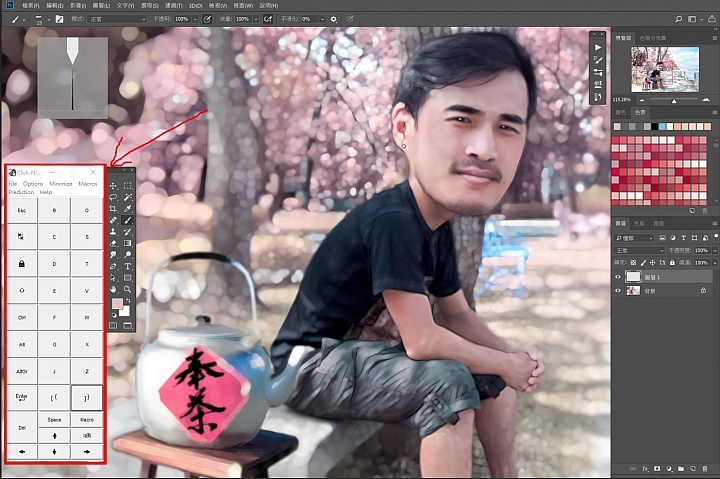Click the Del key in Click-N-Type
Screen dimensions: 720x479
point(22,428)
